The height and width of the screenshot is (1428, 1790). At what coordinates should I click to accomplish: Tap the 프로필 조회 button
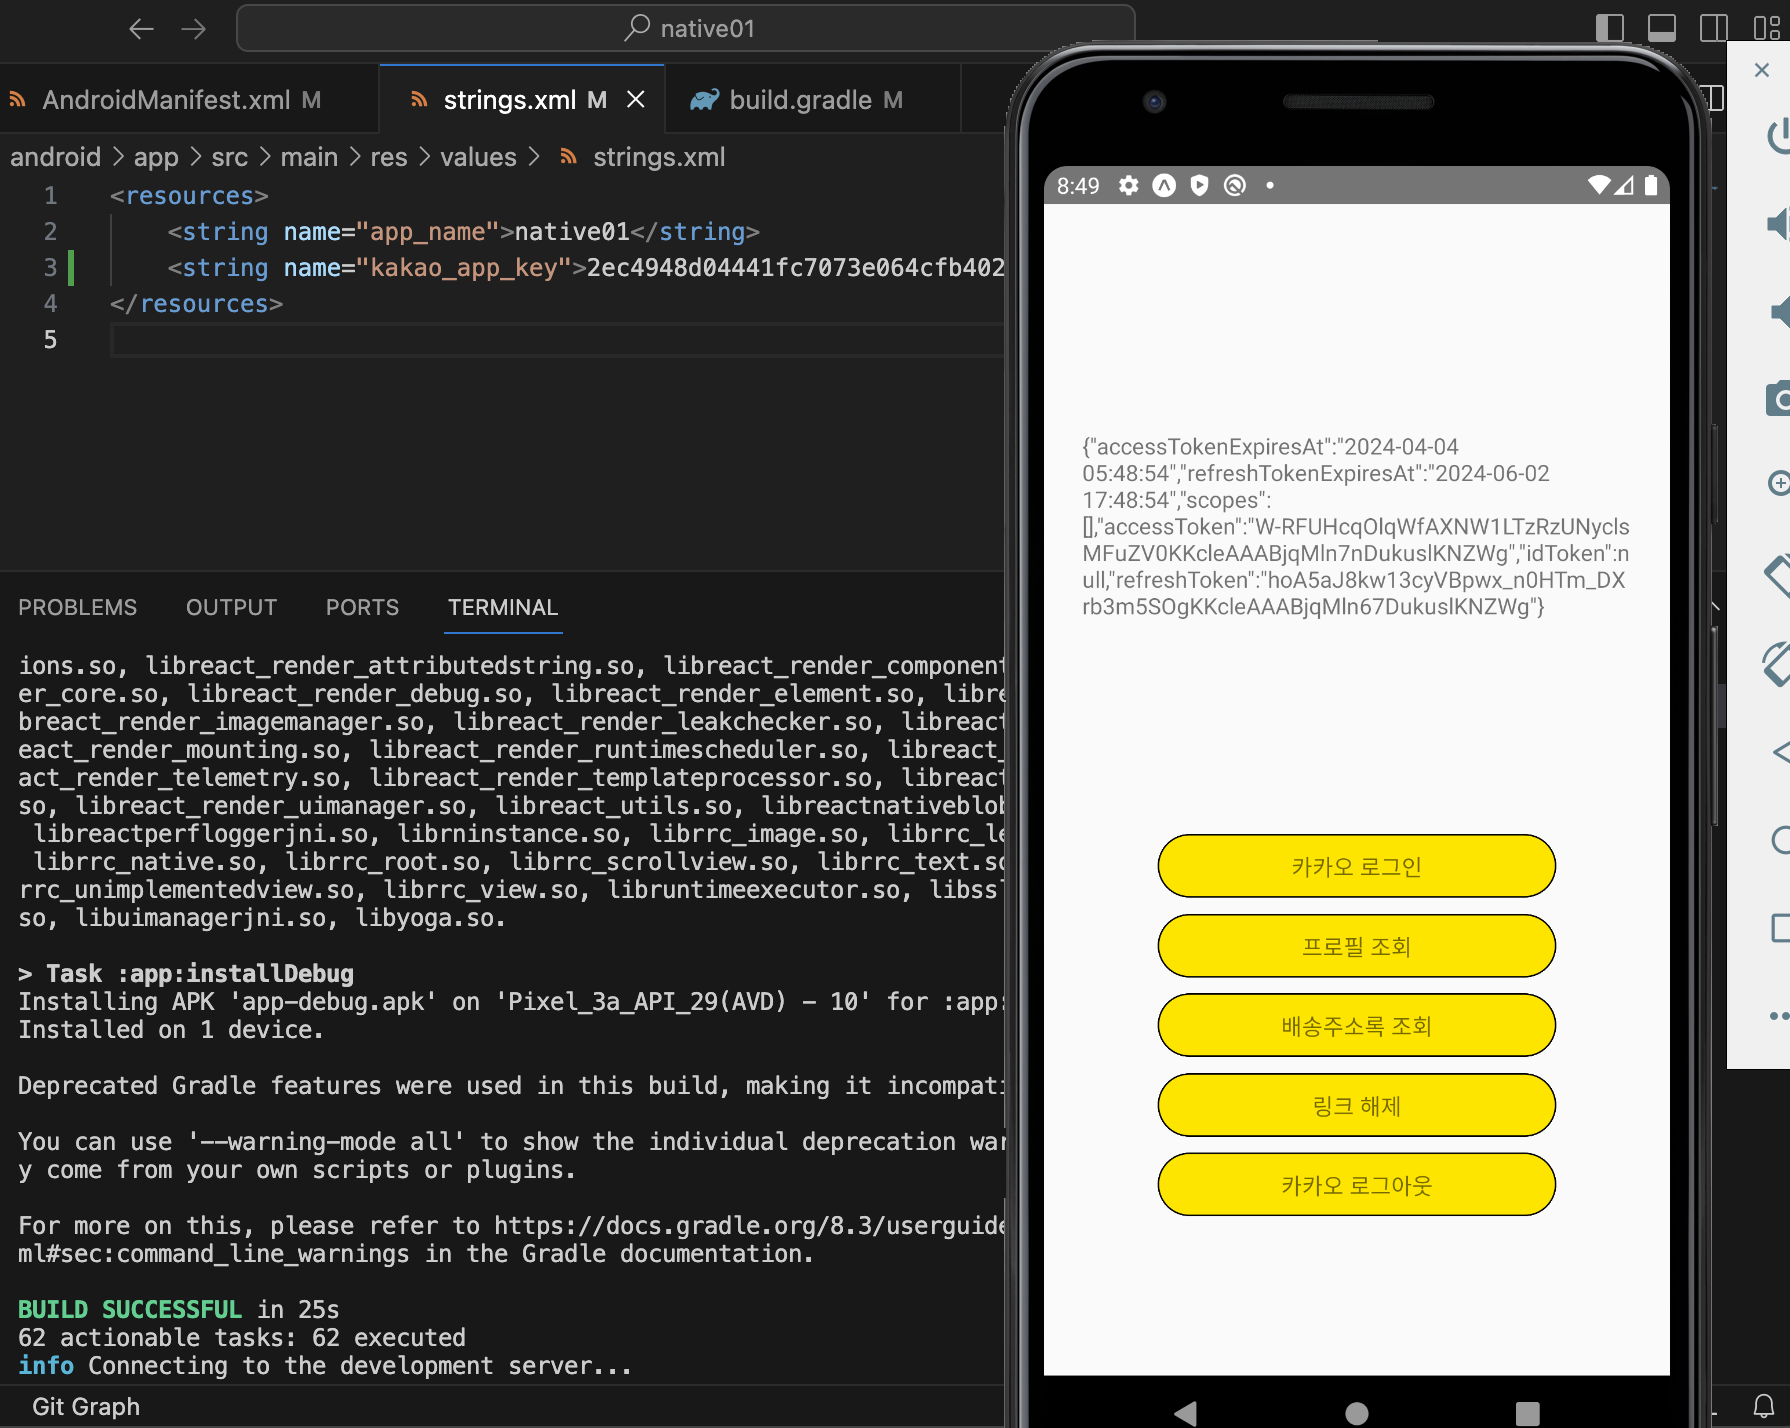click(x=1356, y=946)
